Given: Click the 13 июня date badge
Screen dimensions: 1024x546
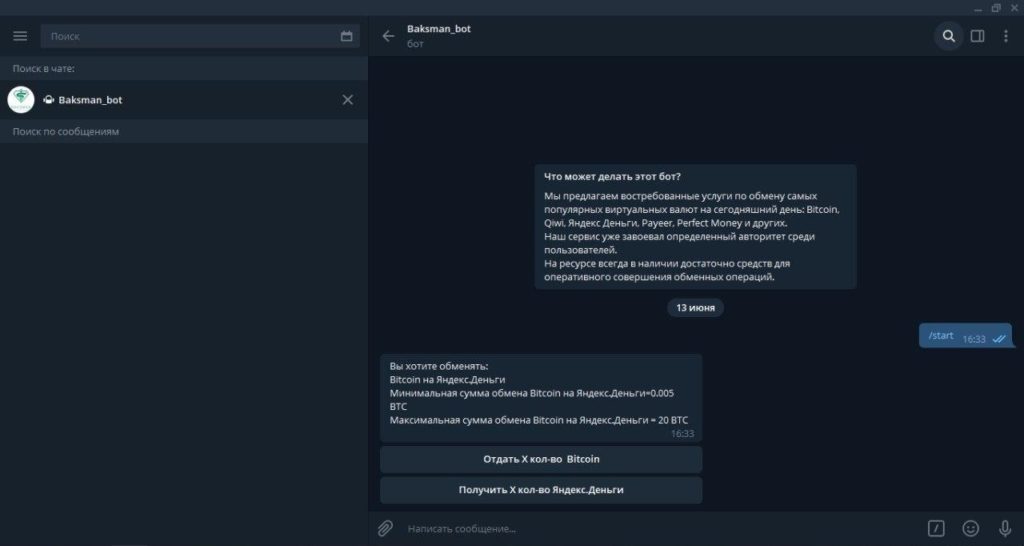Looking at the screenshot, I should (696, 307).
